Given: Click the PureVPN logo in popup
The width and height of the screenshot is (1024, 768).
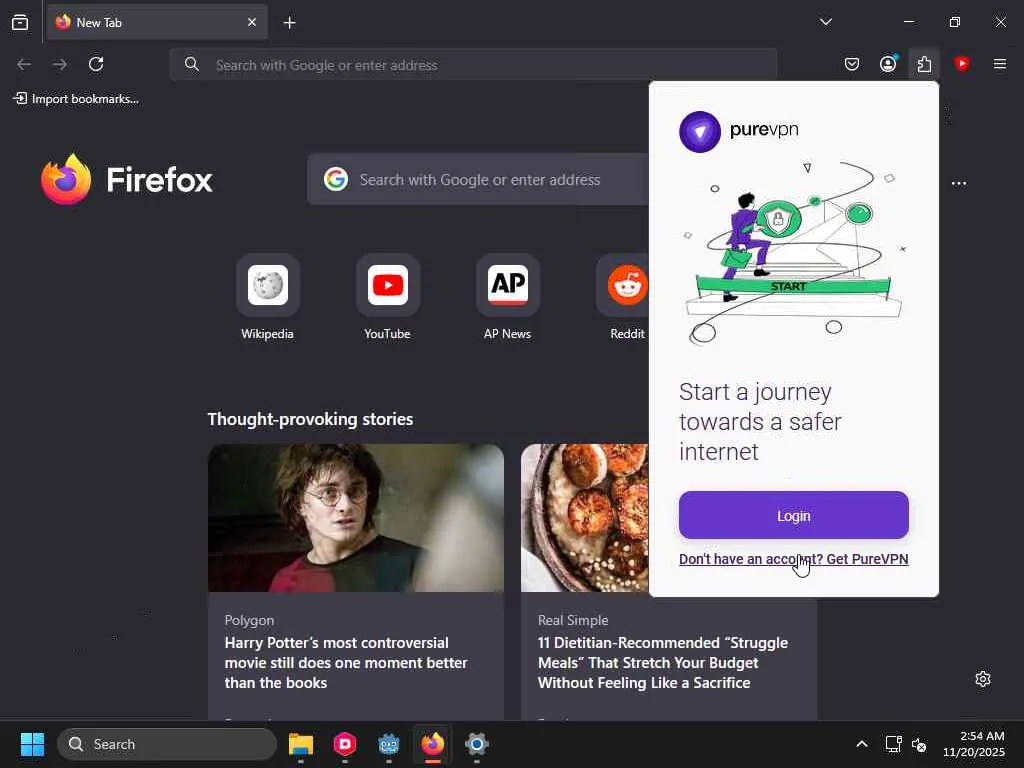Looking at the screenshot, I should pyautogui.click(x=739, y=131).
